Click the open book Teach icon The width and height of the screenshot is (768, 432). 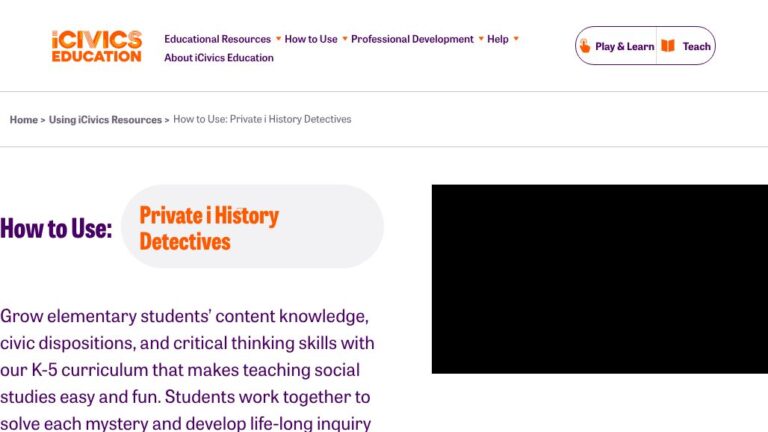tap(668, 46)
